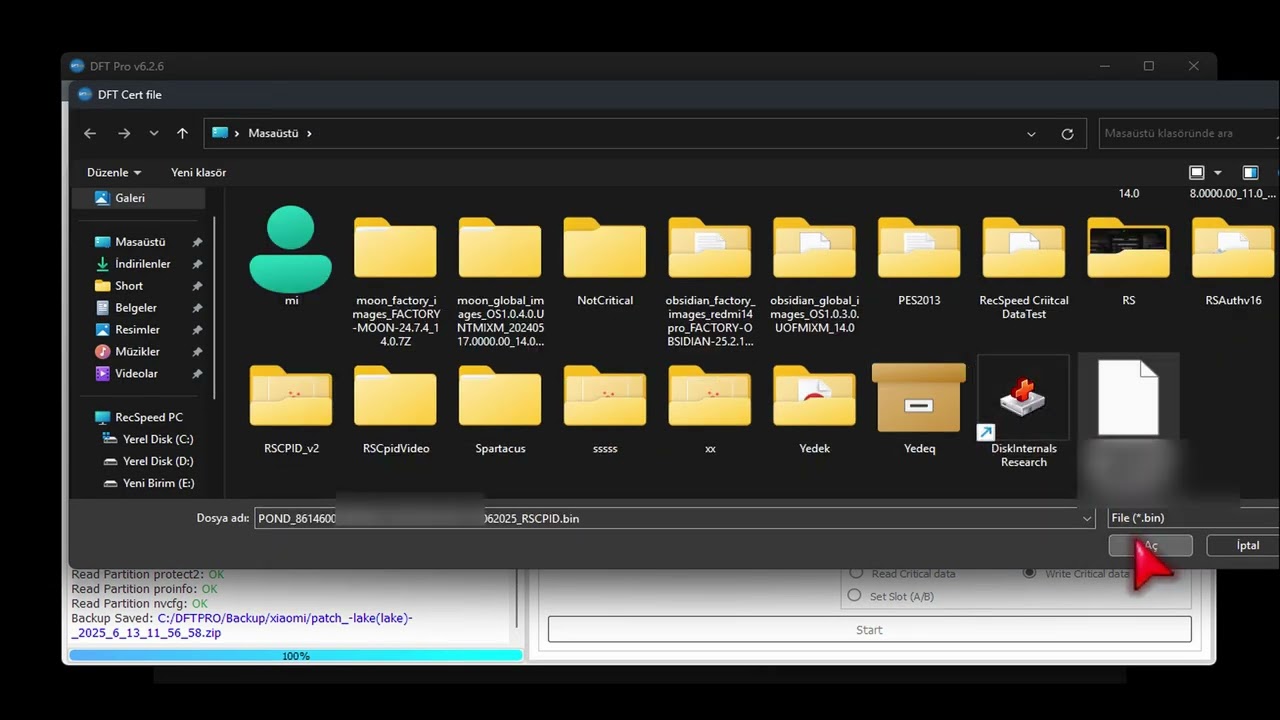Click the Yeni klasör button

pyautogui.click(x=198, y=173)
